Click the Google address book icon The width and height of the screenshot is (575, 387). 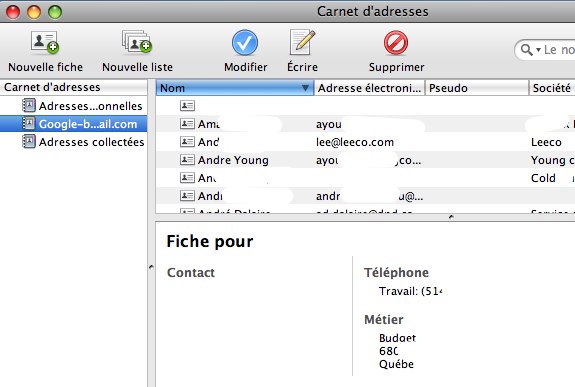click(29, 124)
